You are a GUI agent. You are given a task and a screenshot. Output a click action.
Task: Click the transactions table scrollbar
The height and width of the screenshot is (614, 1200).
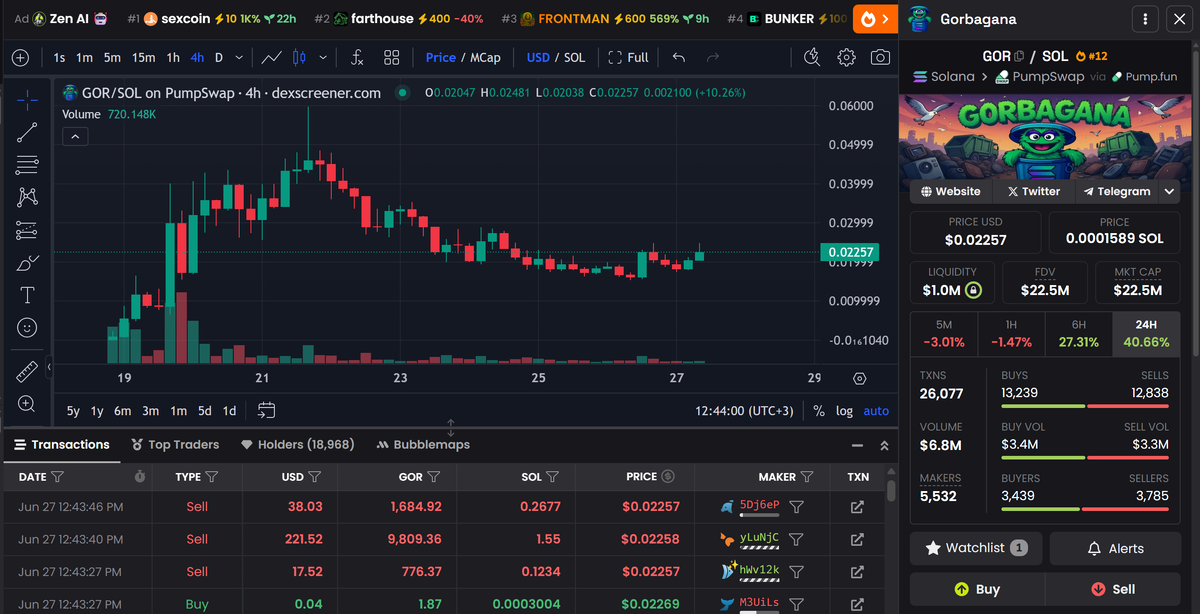[891, 491]
